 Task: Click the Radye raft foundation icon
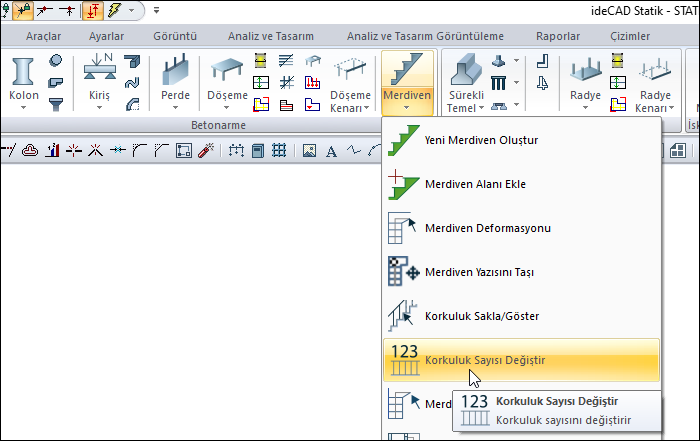[585, 70]
